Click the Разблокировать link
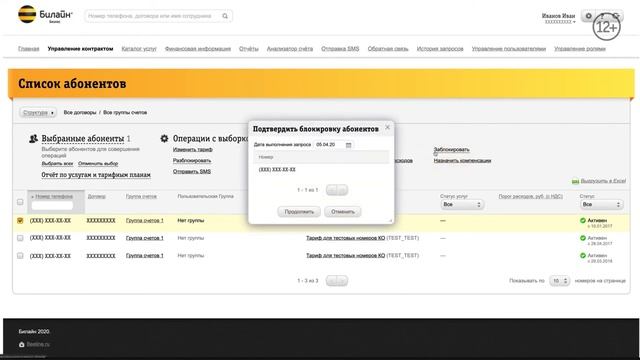 click(x=192, y=161)
